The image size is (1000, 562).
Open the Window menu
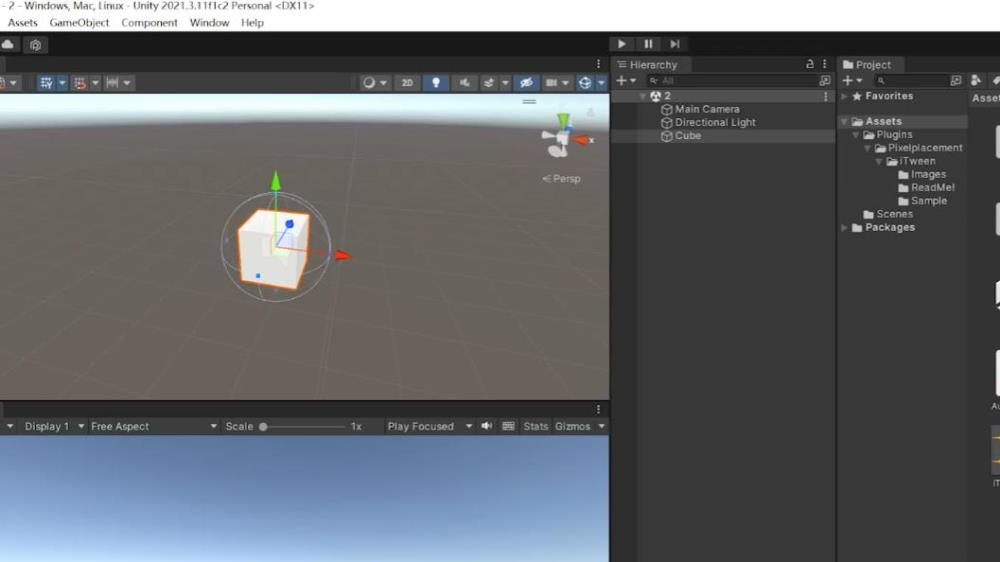click(x=209, y=22)
